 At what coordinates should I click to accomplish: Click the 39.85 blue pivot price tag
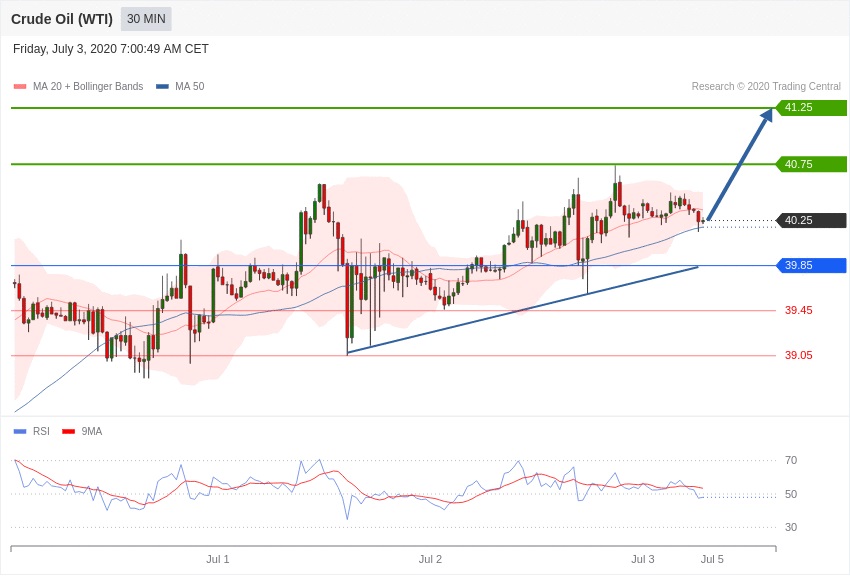pyautogui.click(x=811, y=265)
